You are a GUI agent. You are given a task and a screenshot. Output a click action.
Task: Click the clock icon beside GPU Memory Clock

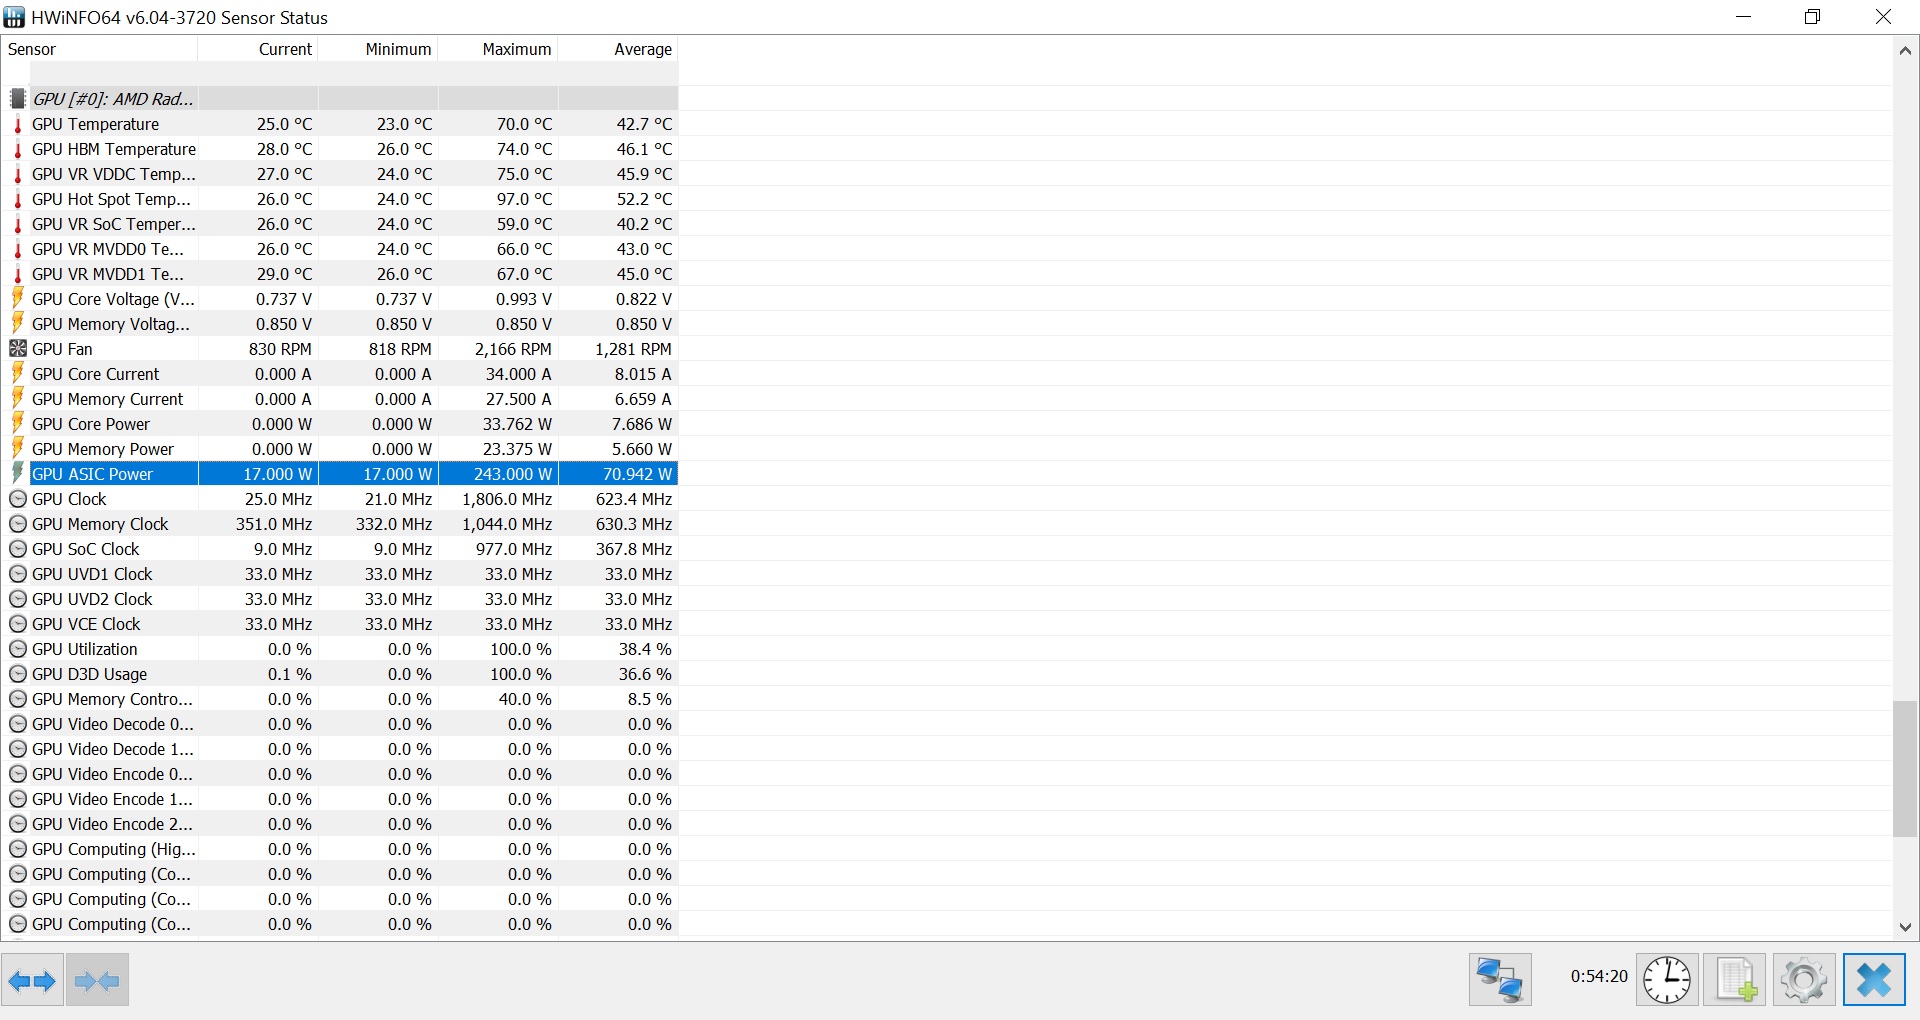(x=17, y=524)
